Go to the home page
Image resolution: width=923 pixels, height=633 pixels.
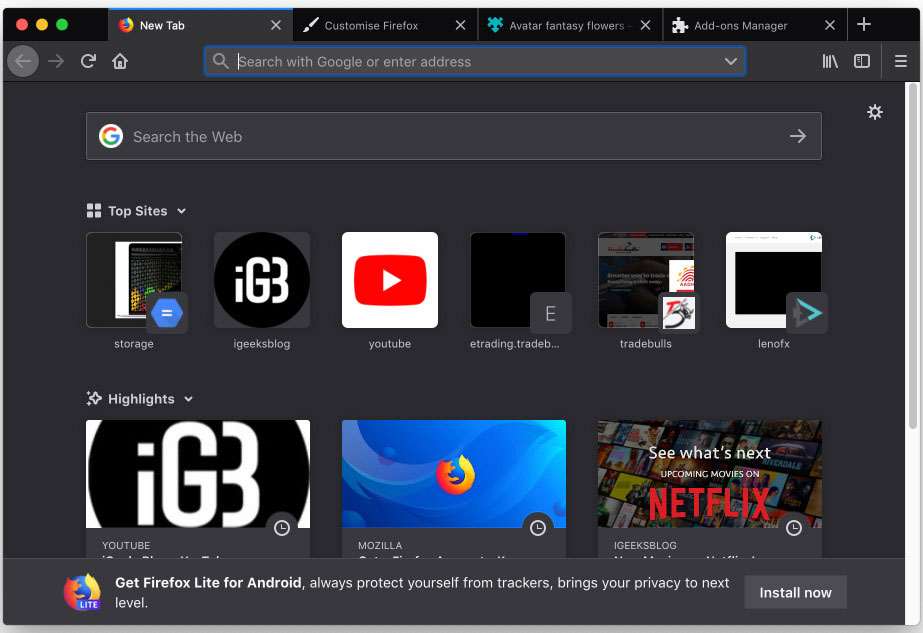coord(120,61)
